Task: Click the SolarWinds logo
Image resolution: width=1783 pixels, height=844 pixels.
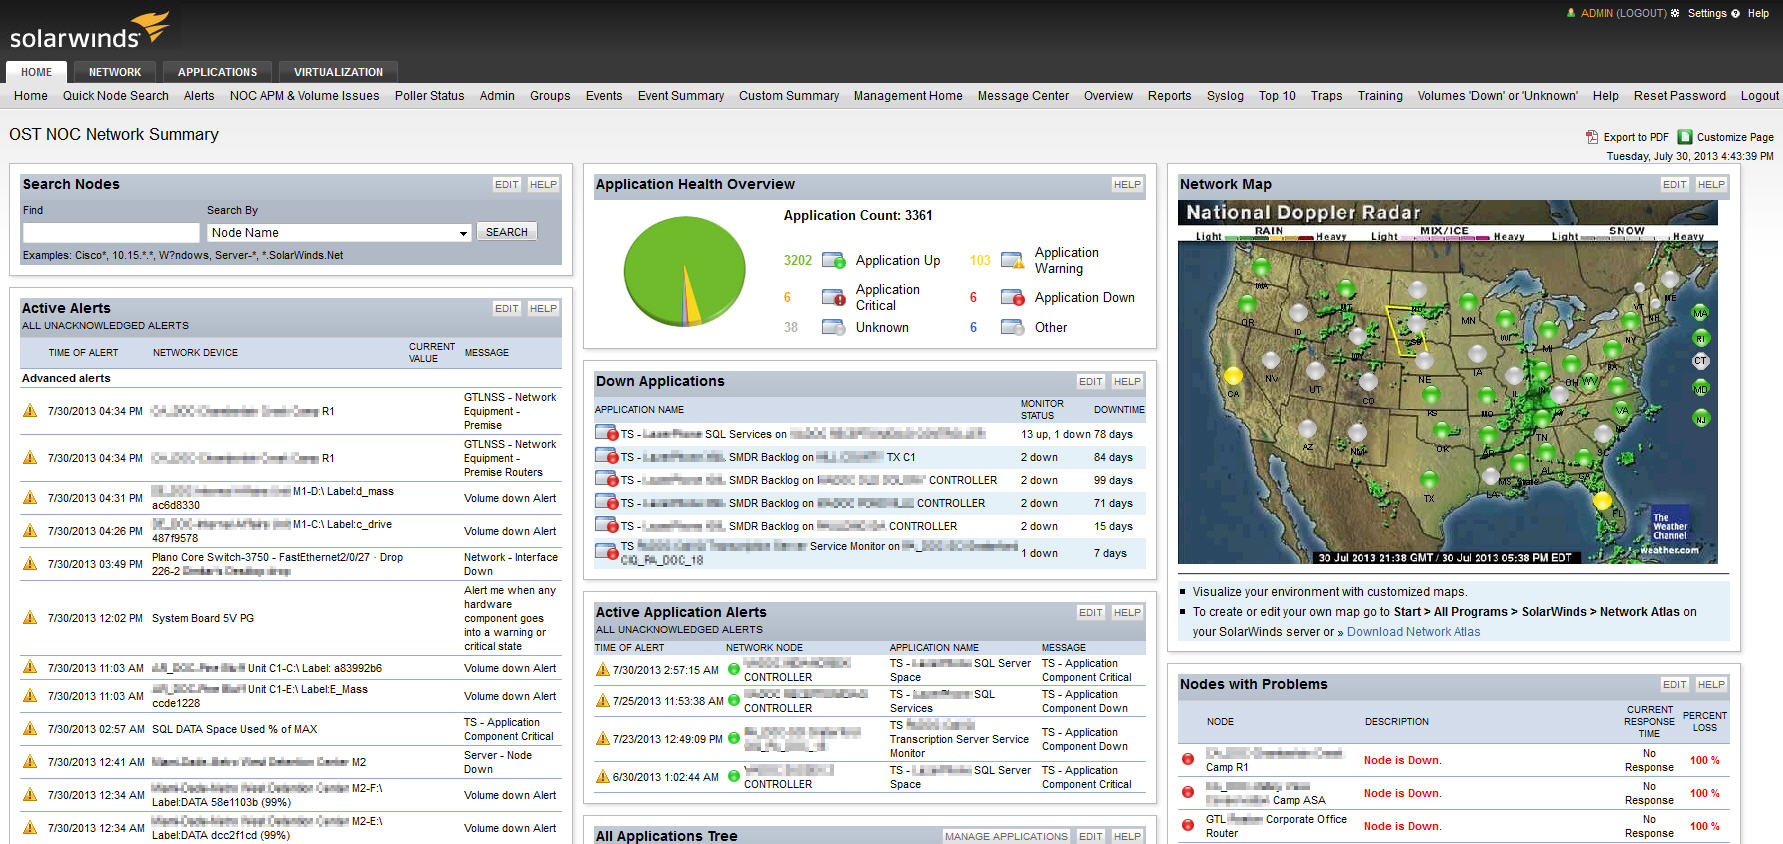Action: coord(89,30)
